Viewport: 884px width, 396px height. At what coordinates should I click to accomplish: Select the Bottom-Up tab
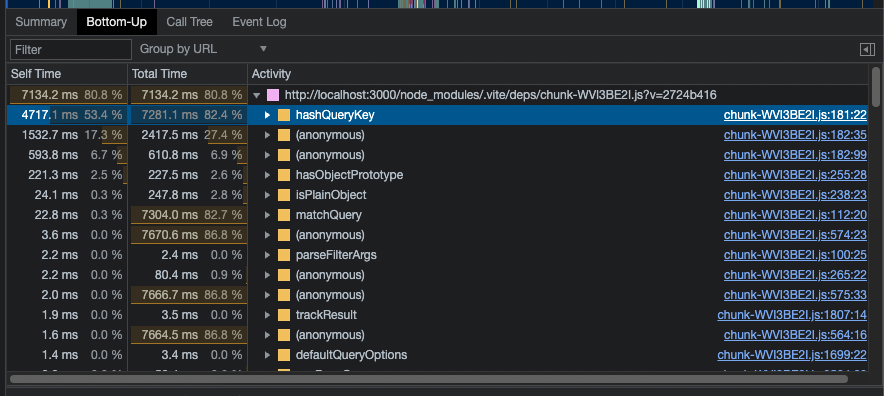click(x=117, y=22)
